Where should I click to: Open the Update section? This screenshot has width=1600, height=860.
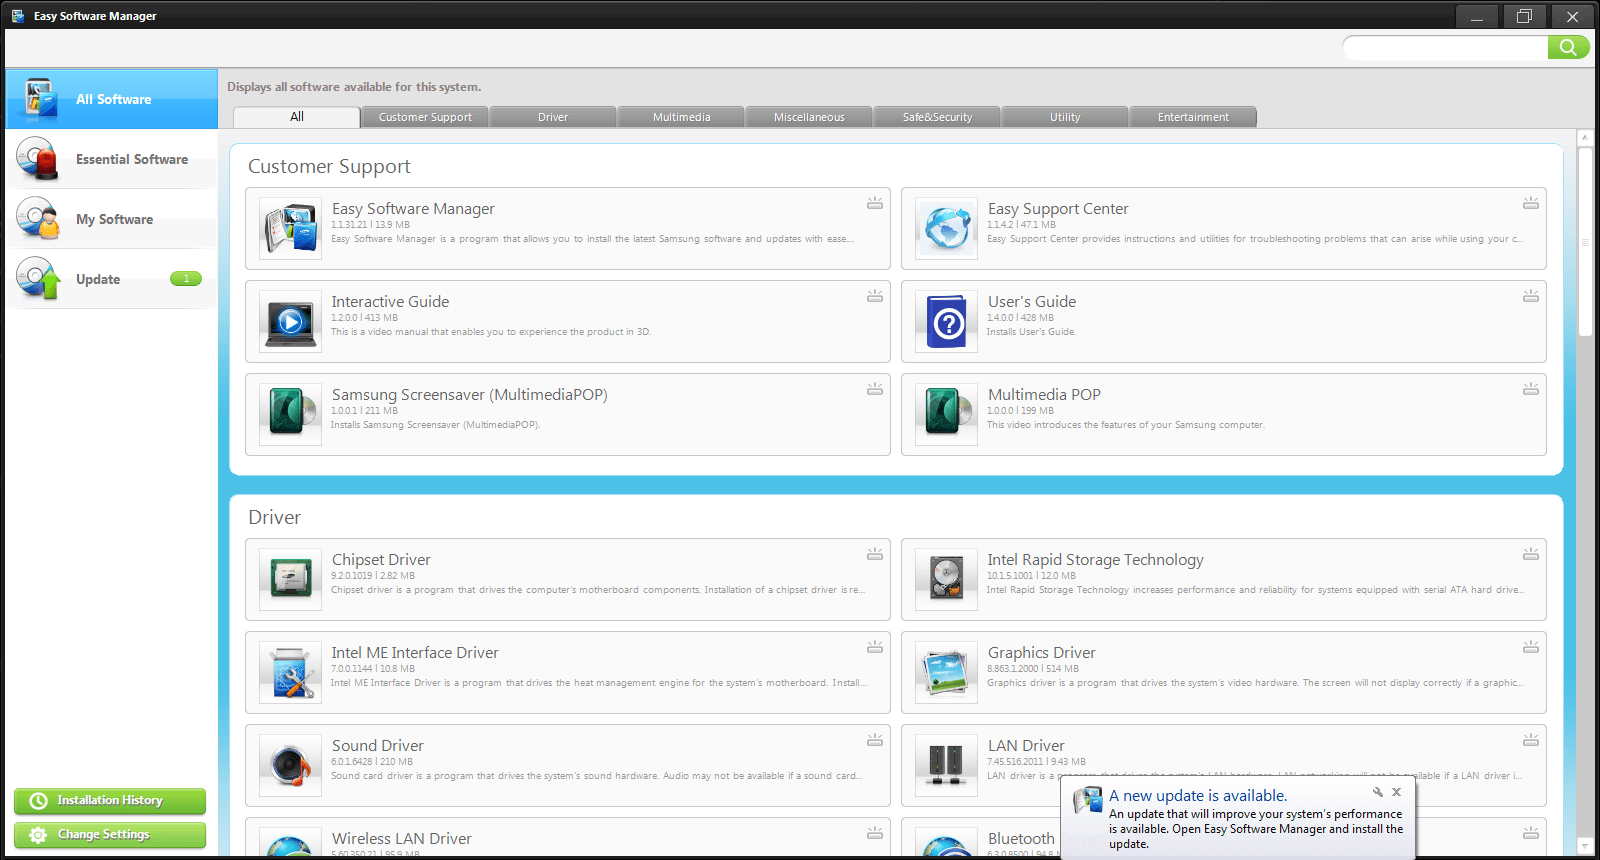111,279
